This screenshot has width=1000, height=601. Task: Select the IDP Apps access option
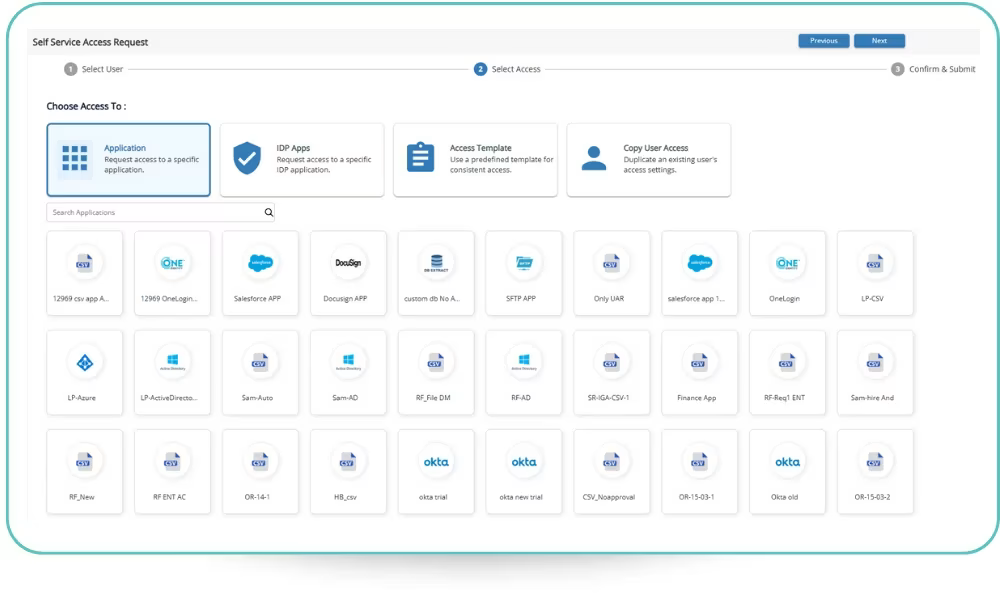coord(301,160)
